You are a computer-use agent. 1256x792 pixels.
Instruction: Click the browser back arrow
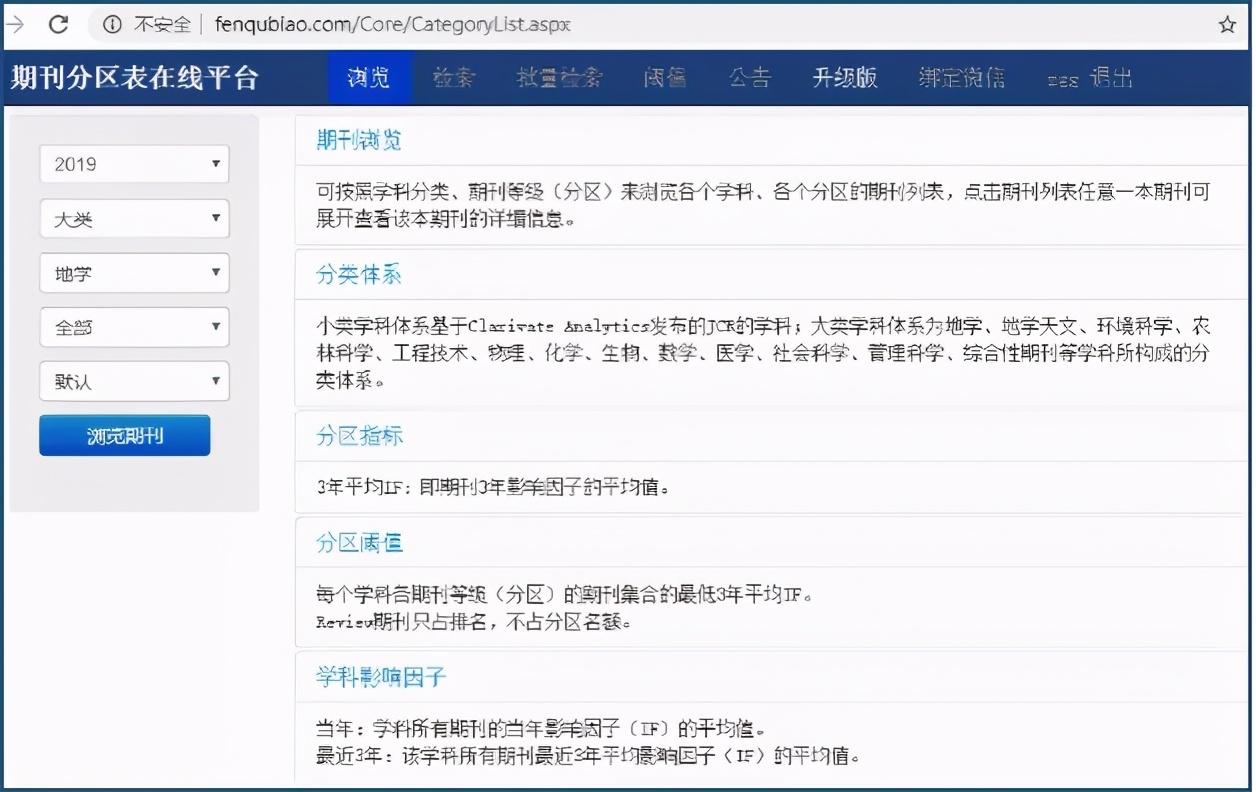pyautogui.click(x=14, y=23)
